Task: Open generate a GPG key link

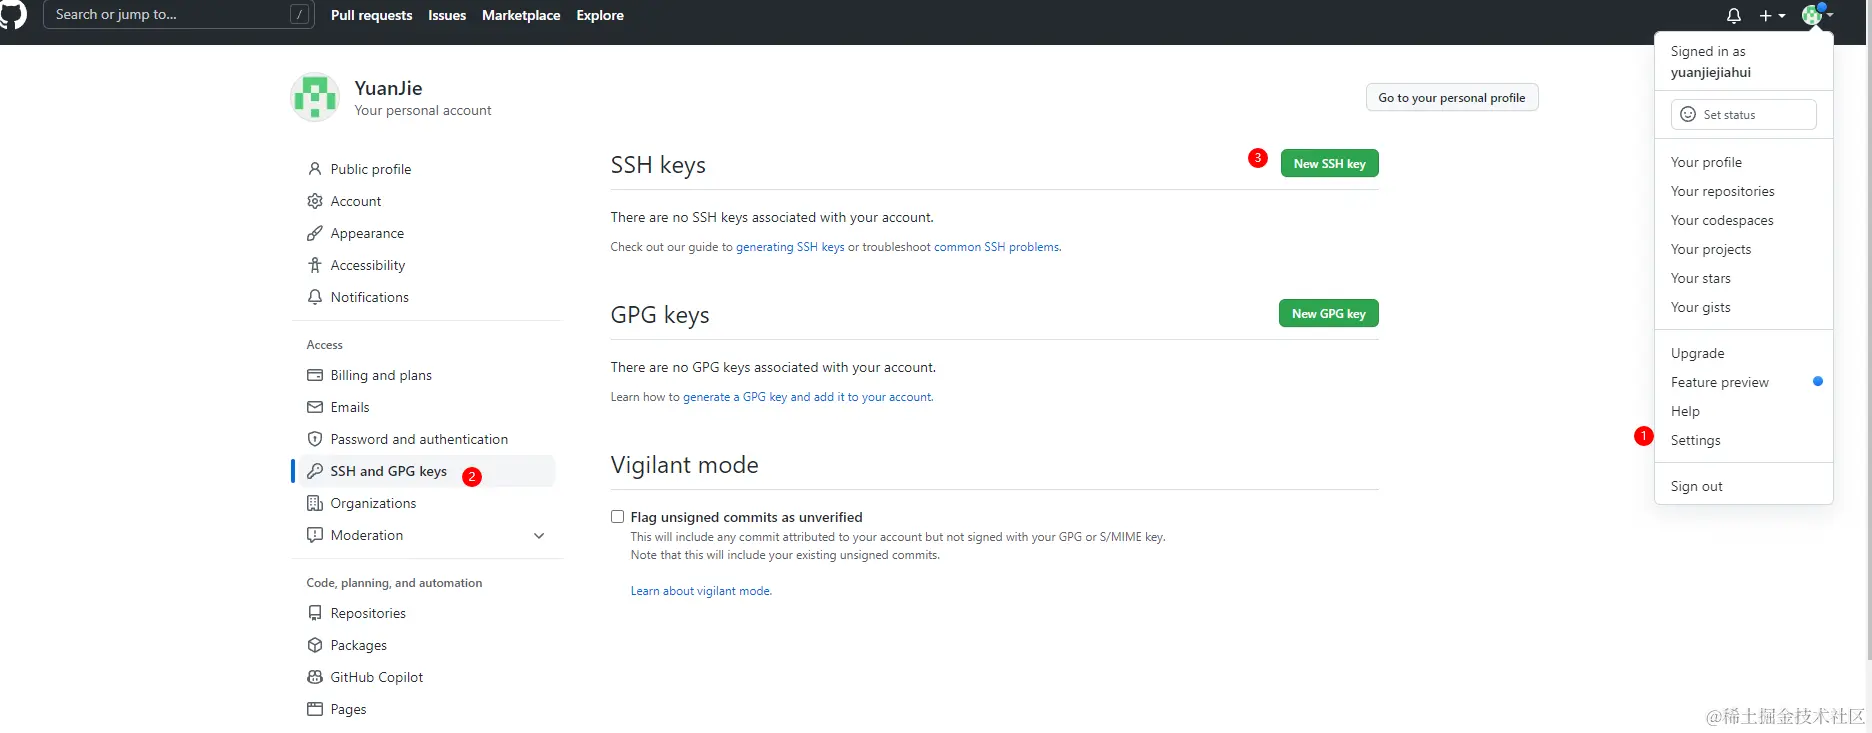Action: point(807,397)
